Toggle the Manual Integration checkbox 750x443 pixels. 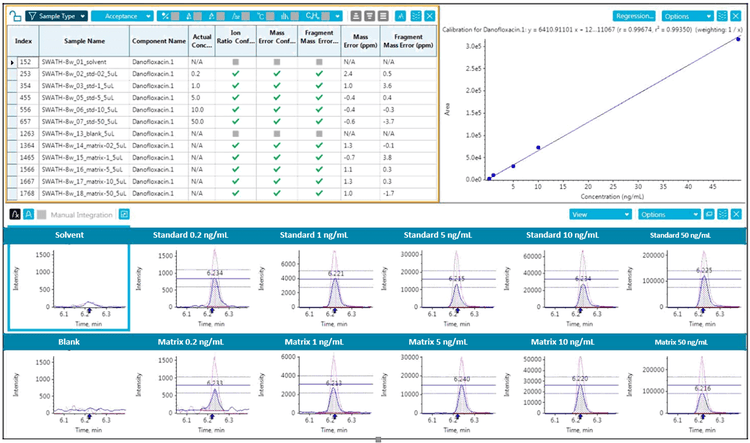pyautogui.click(x=42, y=214)
